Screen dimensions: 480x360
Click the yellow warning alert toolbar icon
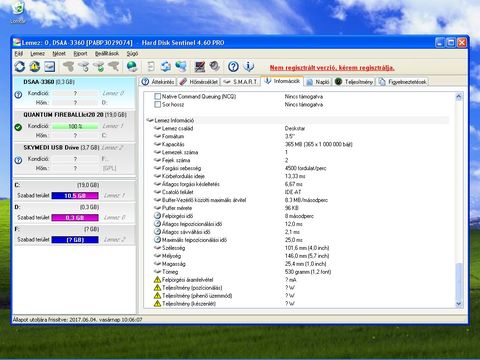[35, 67]
